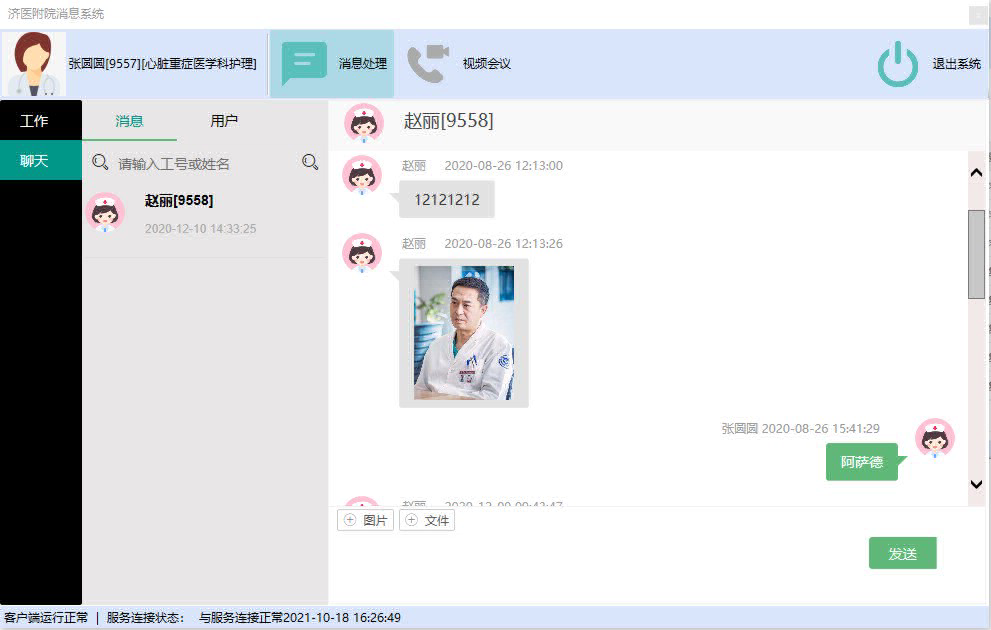Open the doctor photo thumbnail in chat
The height and width of the screenshot is (630, 991).
click(464, 333)
